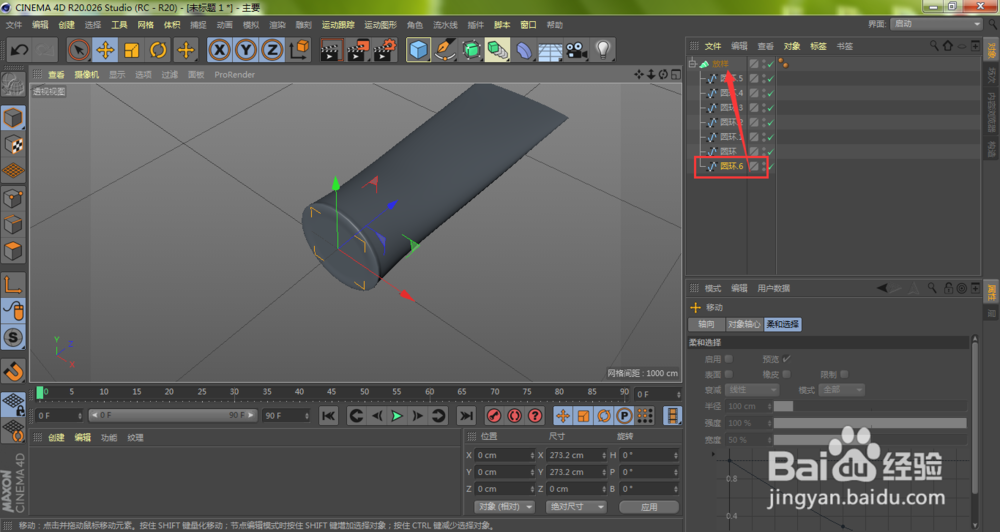Screen dimensions: 1000x532
Task: Open the 渲染 menu
Action: [x=277, y=25]
